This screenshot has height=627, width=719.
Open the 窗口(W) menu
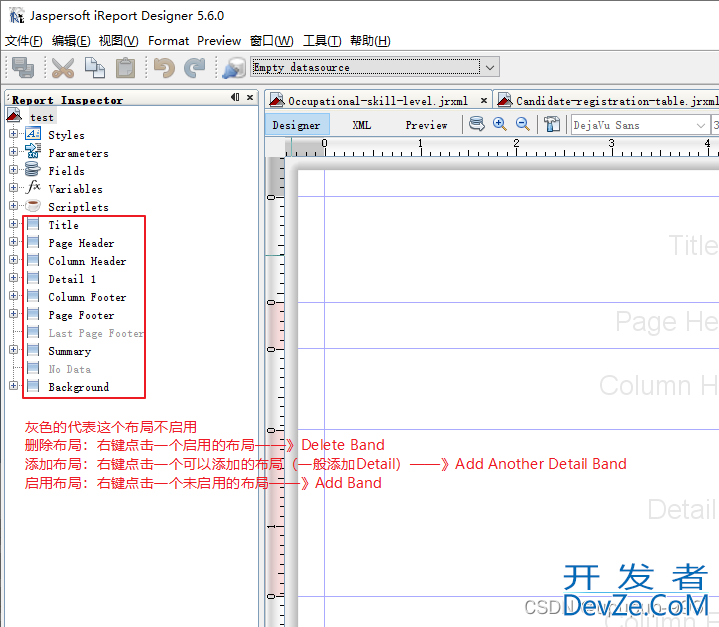point(271,41)
